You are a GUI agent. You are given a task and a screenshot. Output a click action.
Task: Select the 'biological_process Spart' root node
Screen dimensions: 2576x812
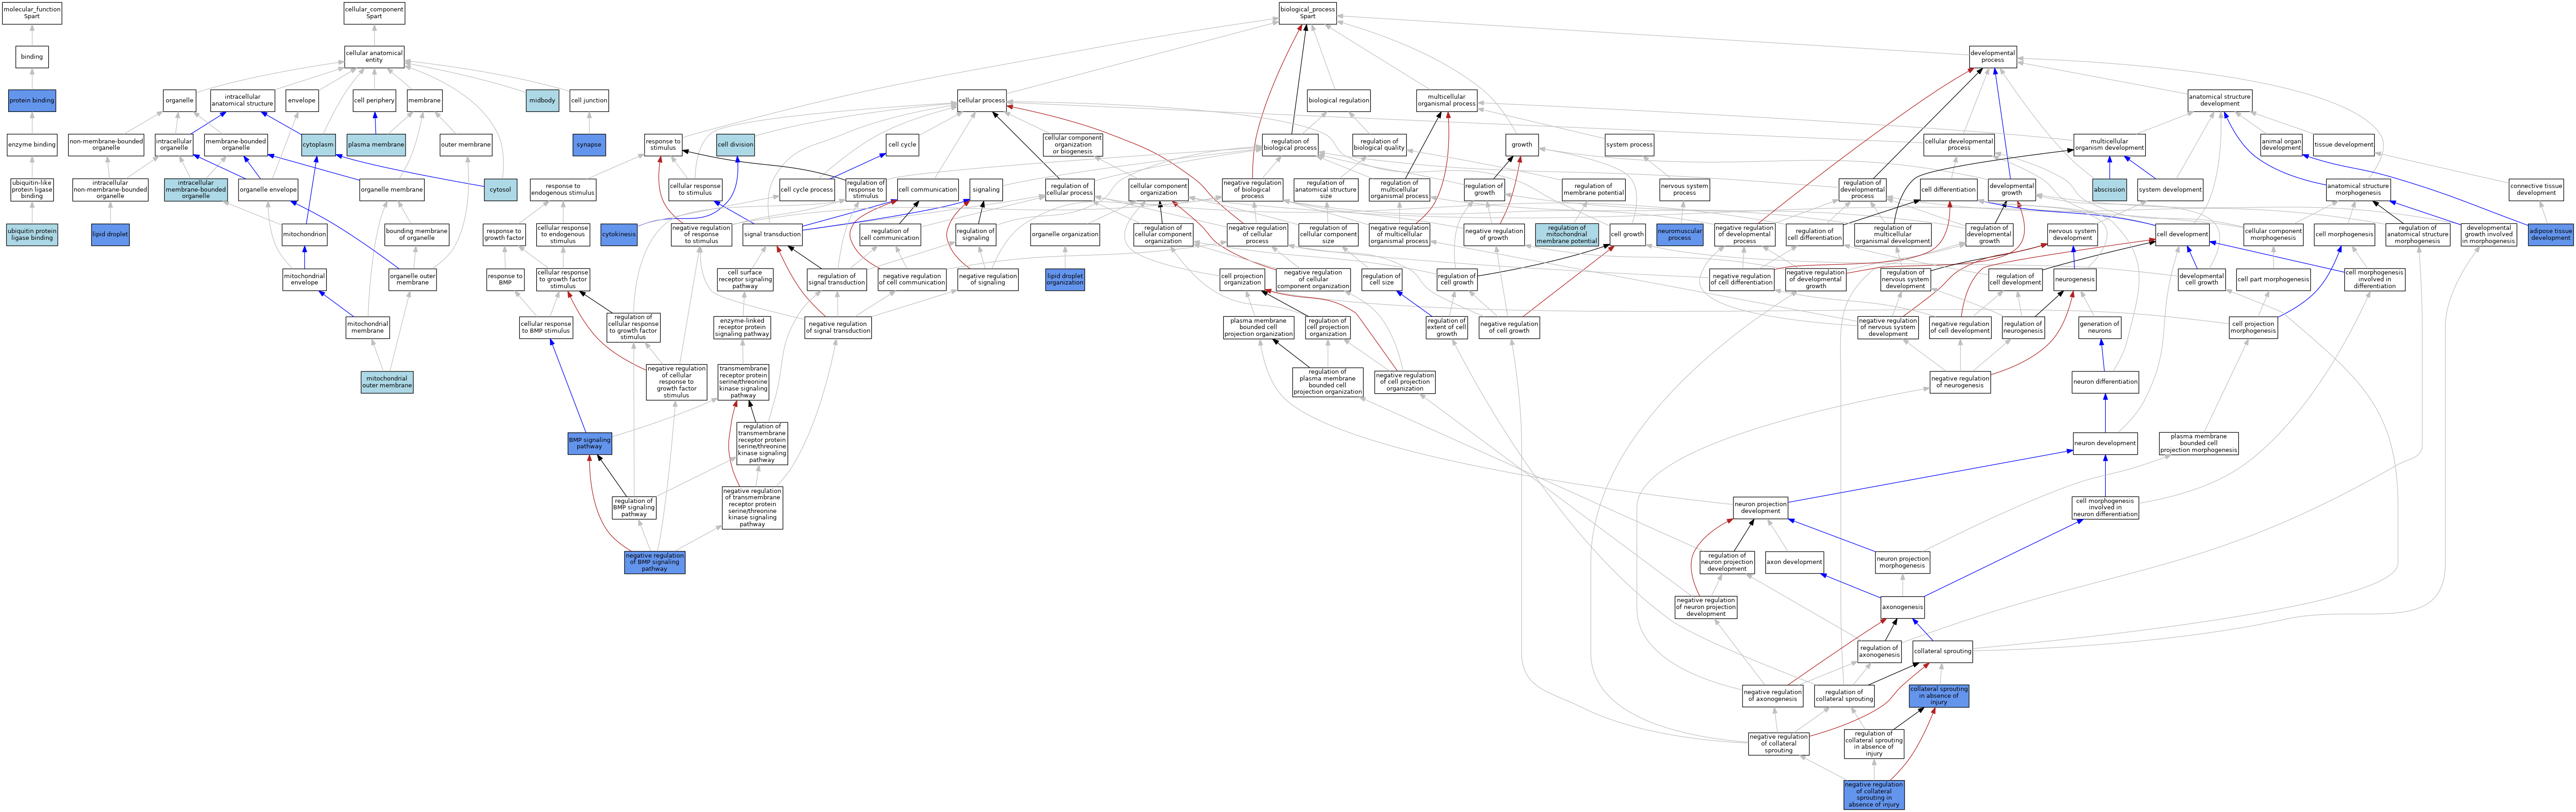point(1307,13)
